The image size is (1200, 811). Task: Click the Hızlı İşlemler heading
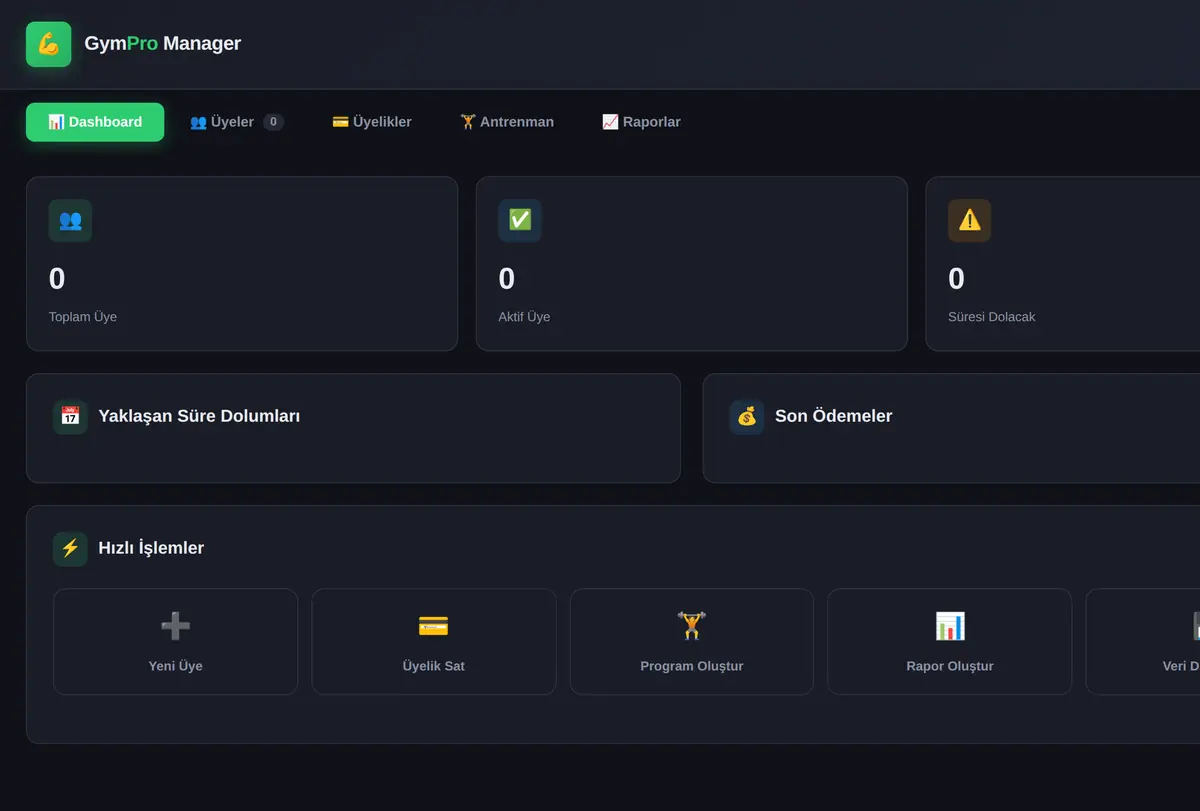(151, 548)
